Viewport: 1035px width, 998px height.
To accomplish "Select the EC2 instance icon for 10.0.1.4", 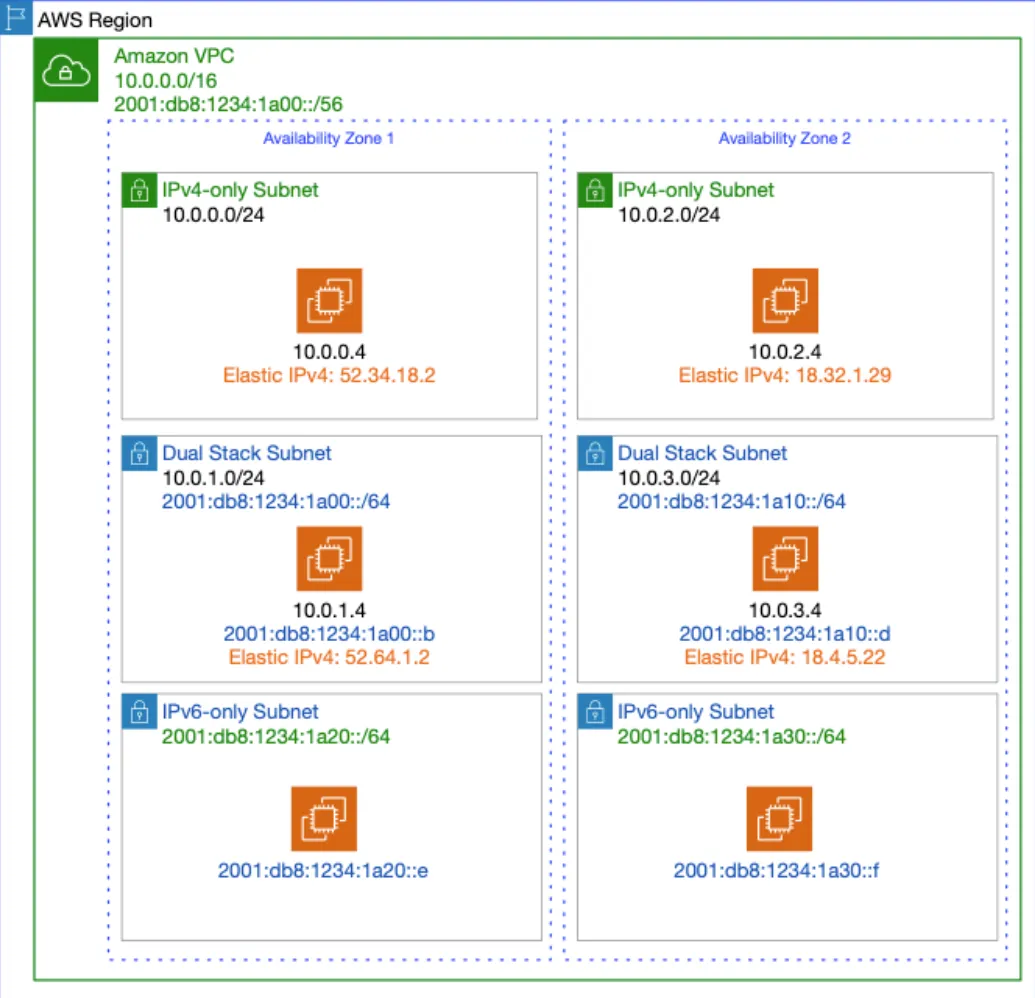I will click(x=329, y=558).
